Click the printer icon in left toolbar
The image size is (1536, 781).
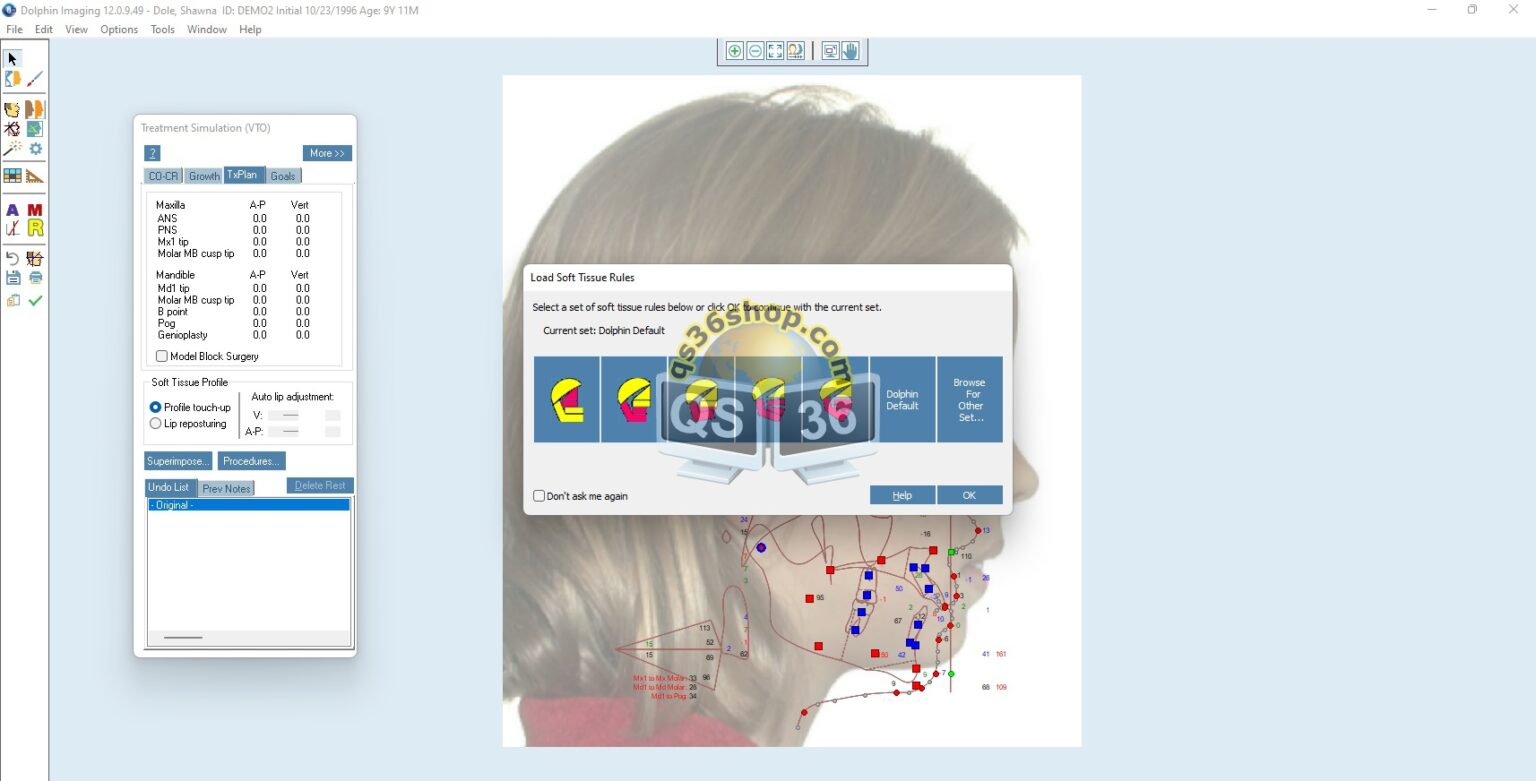click(35, 278)
